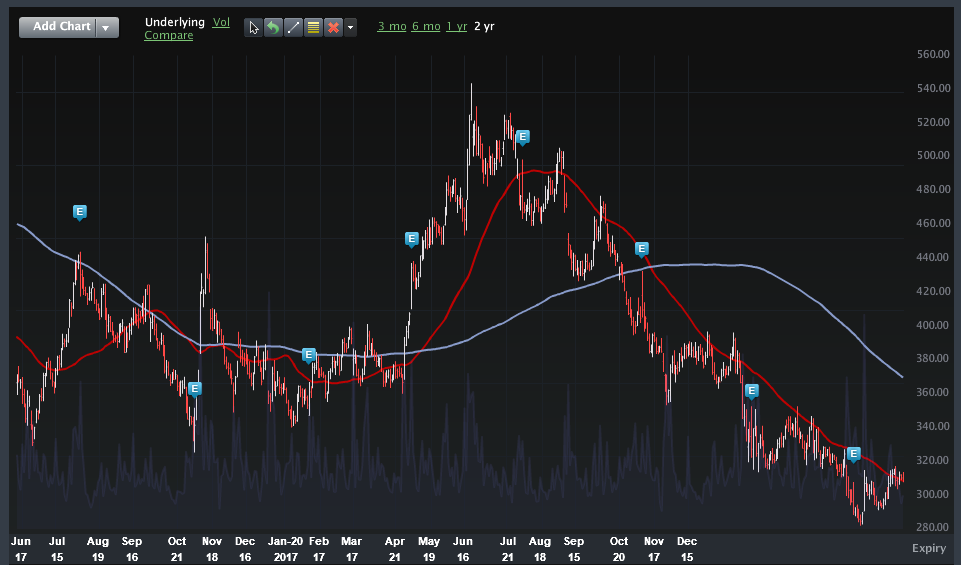The image size is (961, 565).
Task: Switch to the Vol chart view
Action: [221, 22]
